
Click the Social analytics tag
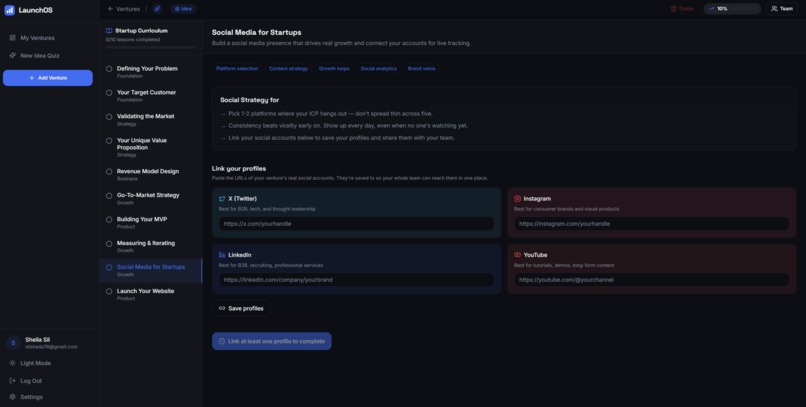pyautogui.click(x=378, y=68)
